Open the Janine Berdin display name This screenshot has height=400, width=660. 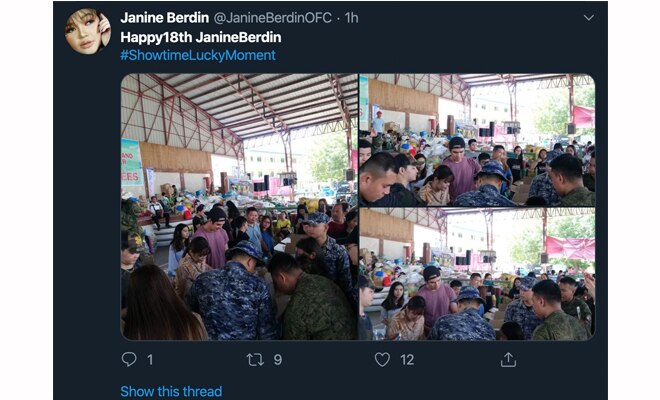[x=165, y=18]
